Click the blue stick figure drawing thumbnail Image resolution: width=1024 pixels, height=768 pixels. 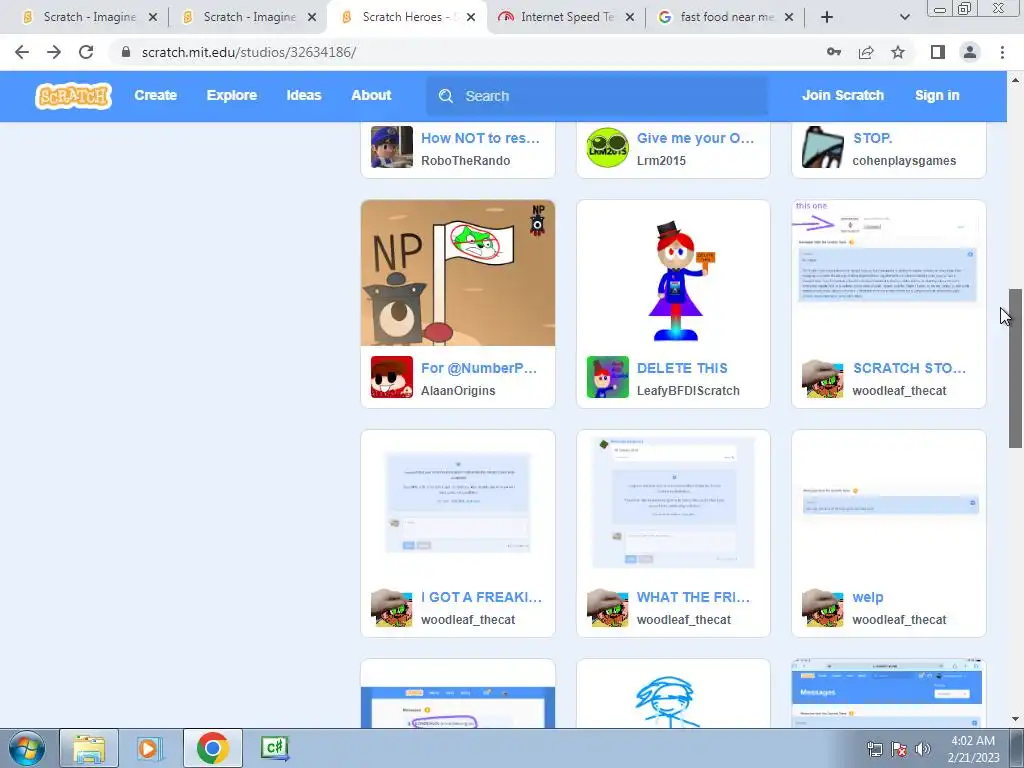[x=673, y=694]
